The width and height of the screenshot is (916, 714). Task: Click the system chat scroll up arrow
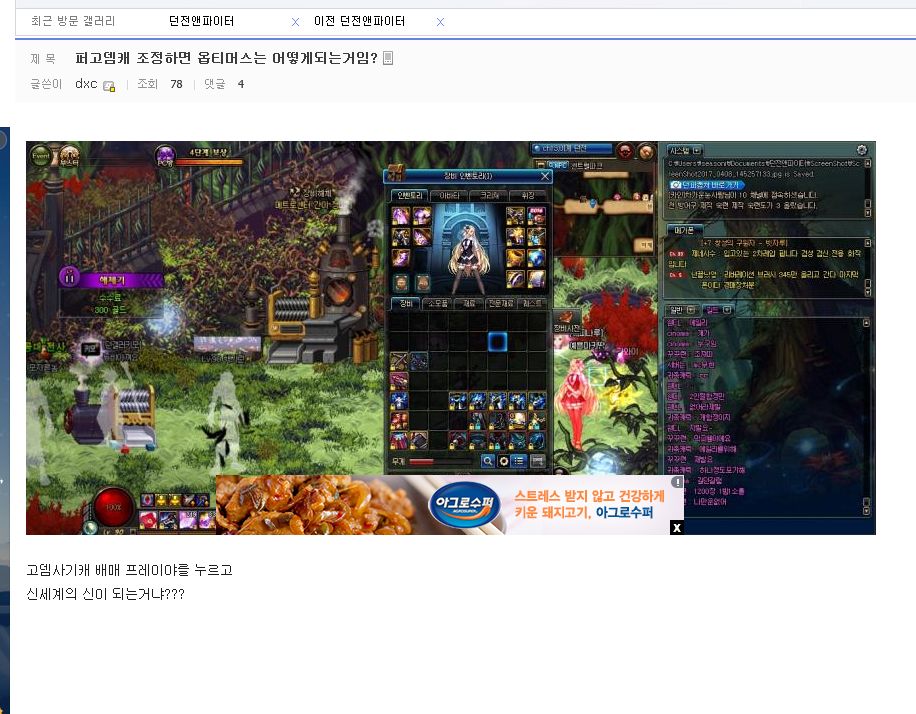(x=868, y=163)
